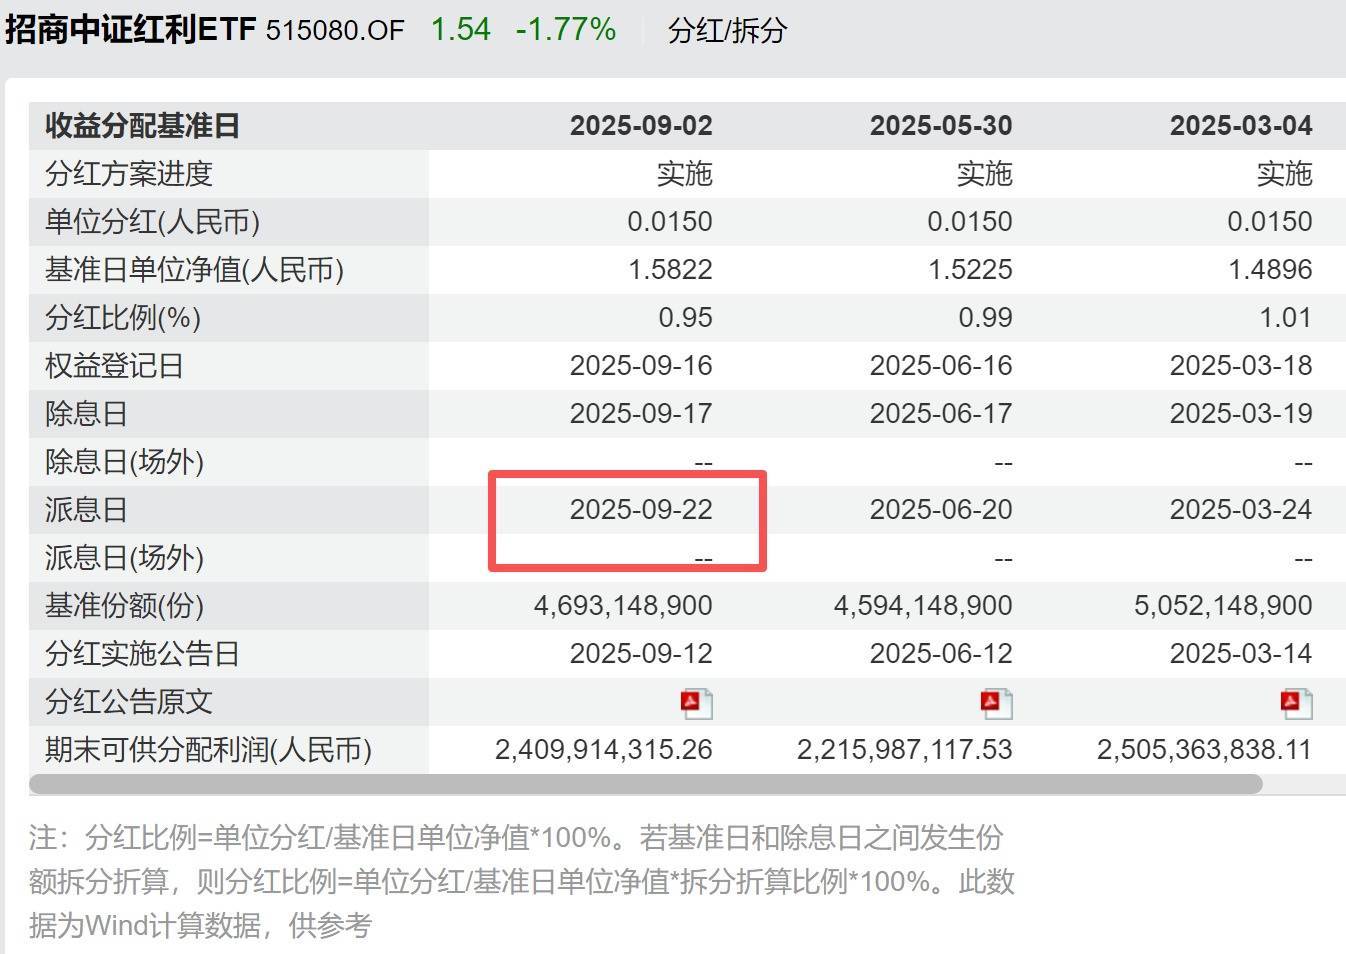Open the 2025-03-04 dividend announcement PDF

pyautogui.click(x=1296, y=703)
